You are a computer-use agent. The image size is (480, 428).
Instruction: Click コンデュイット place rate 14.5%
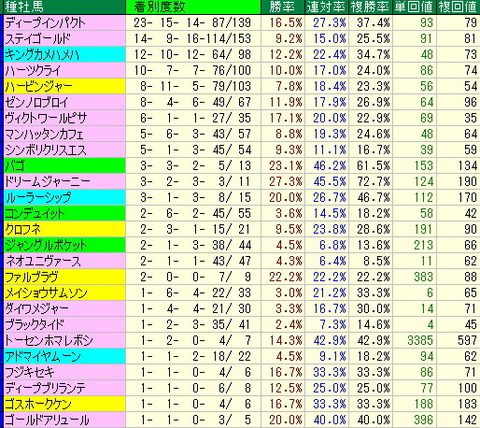[x=330, y=213]
